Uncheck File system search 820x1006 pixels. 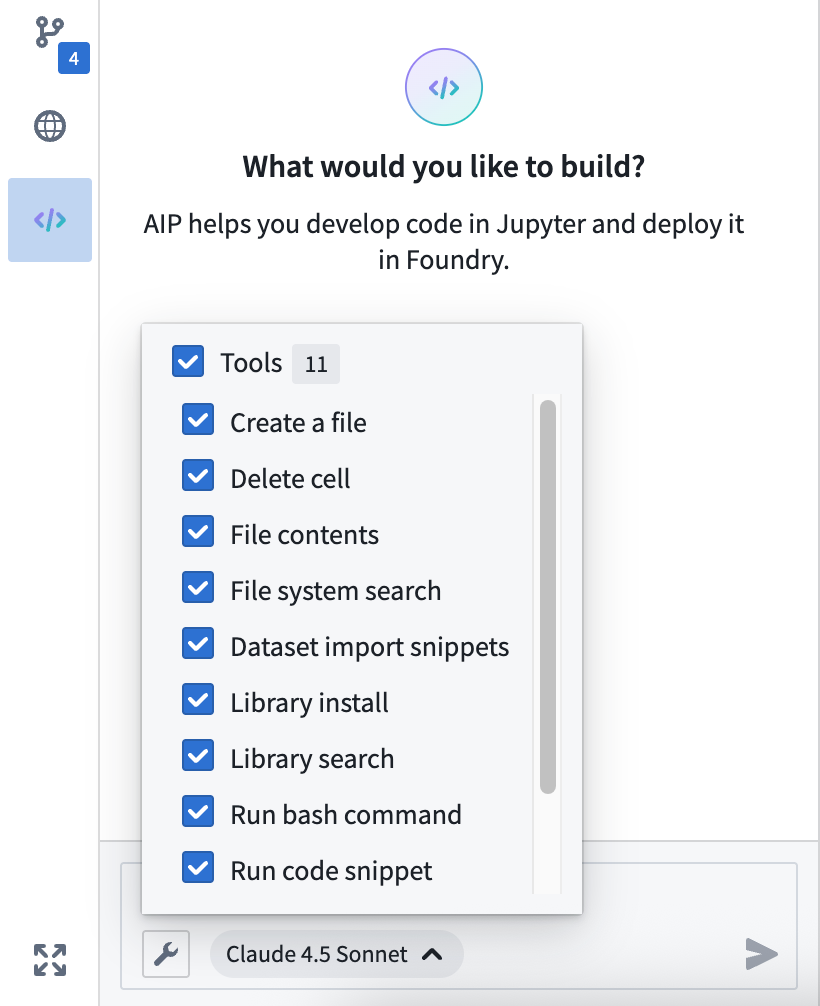198,587
